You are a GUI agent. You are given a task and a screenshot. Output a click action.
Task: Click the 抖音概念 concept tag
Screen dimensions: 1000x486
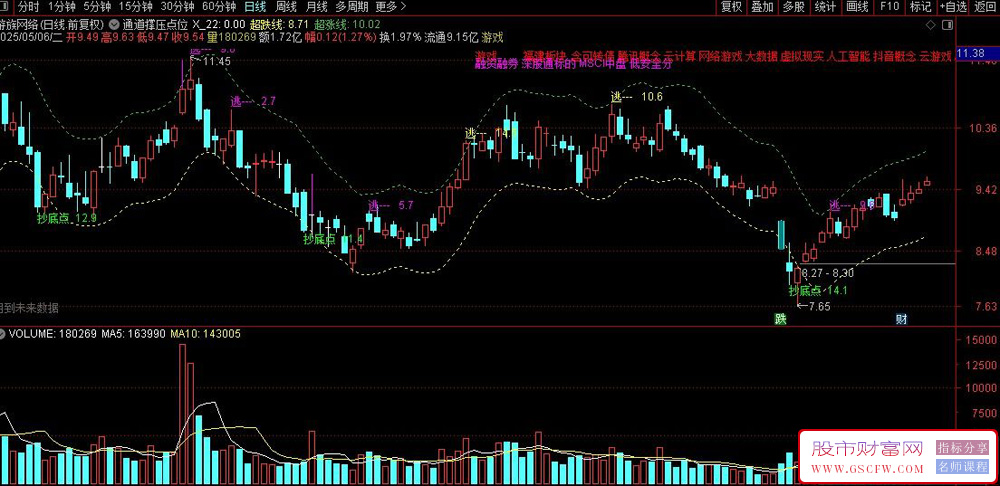894,55
